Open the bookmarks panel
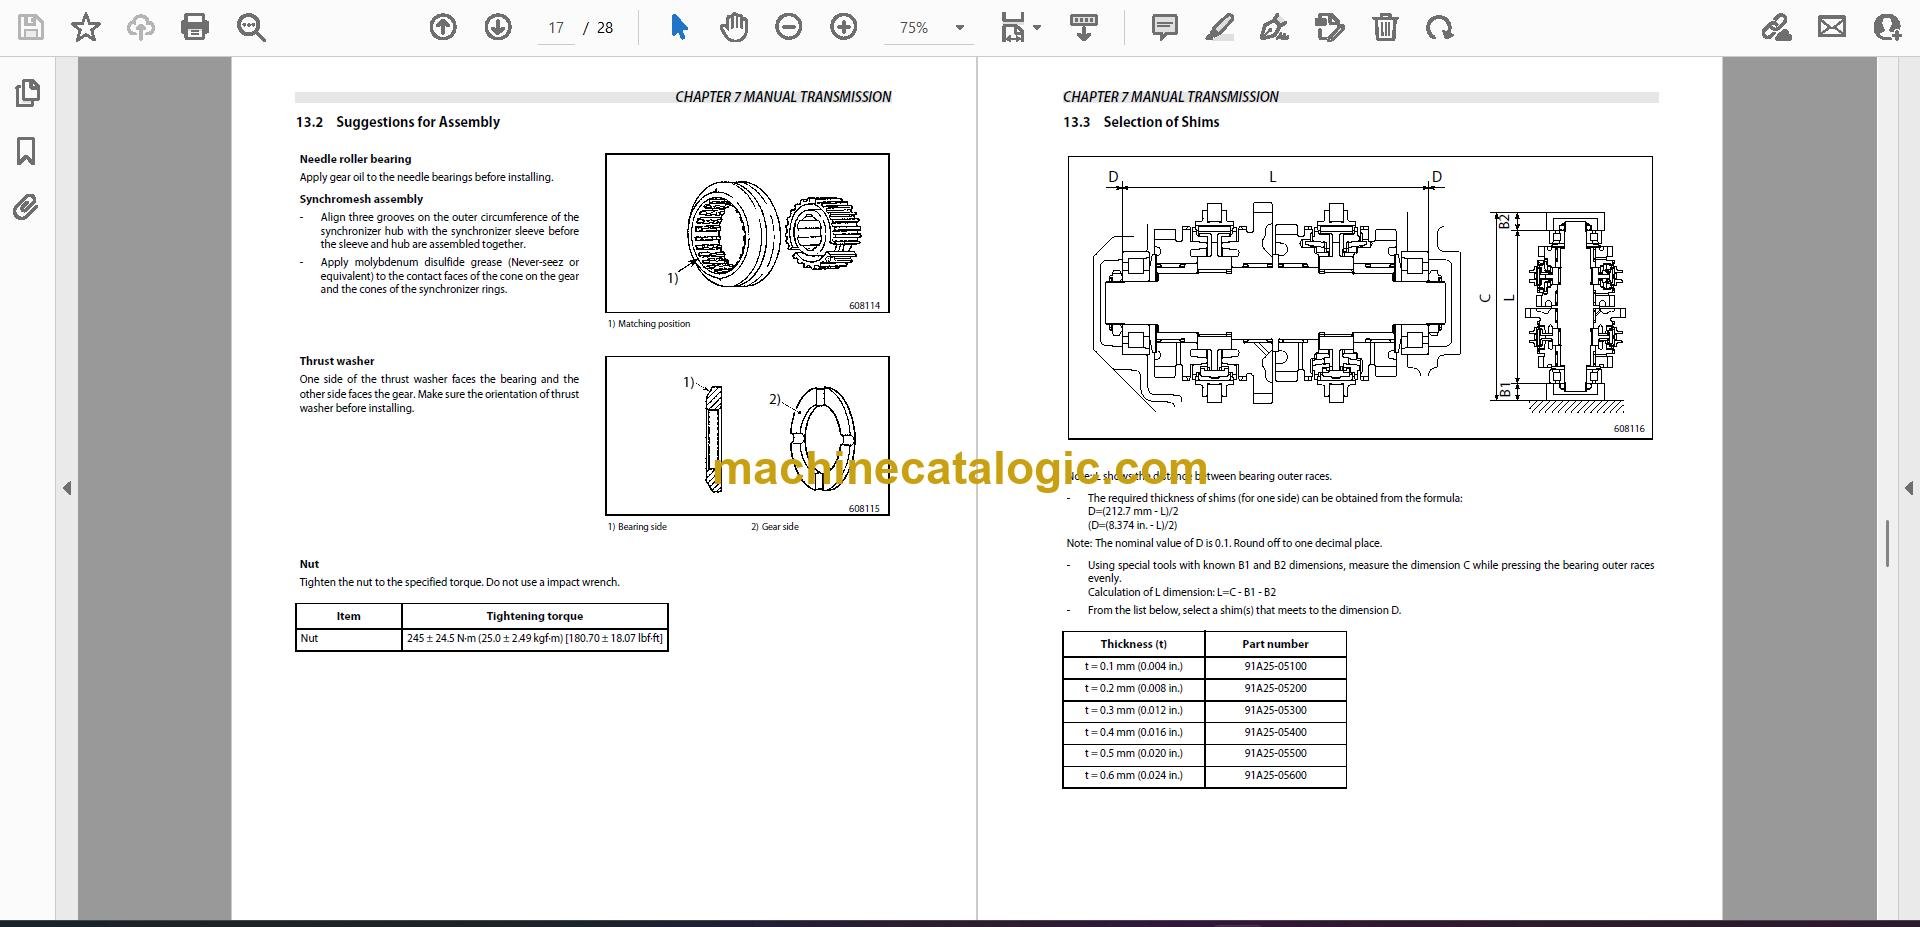The image size is (1920, 927). pyautogui.click(x=27, y=151)
